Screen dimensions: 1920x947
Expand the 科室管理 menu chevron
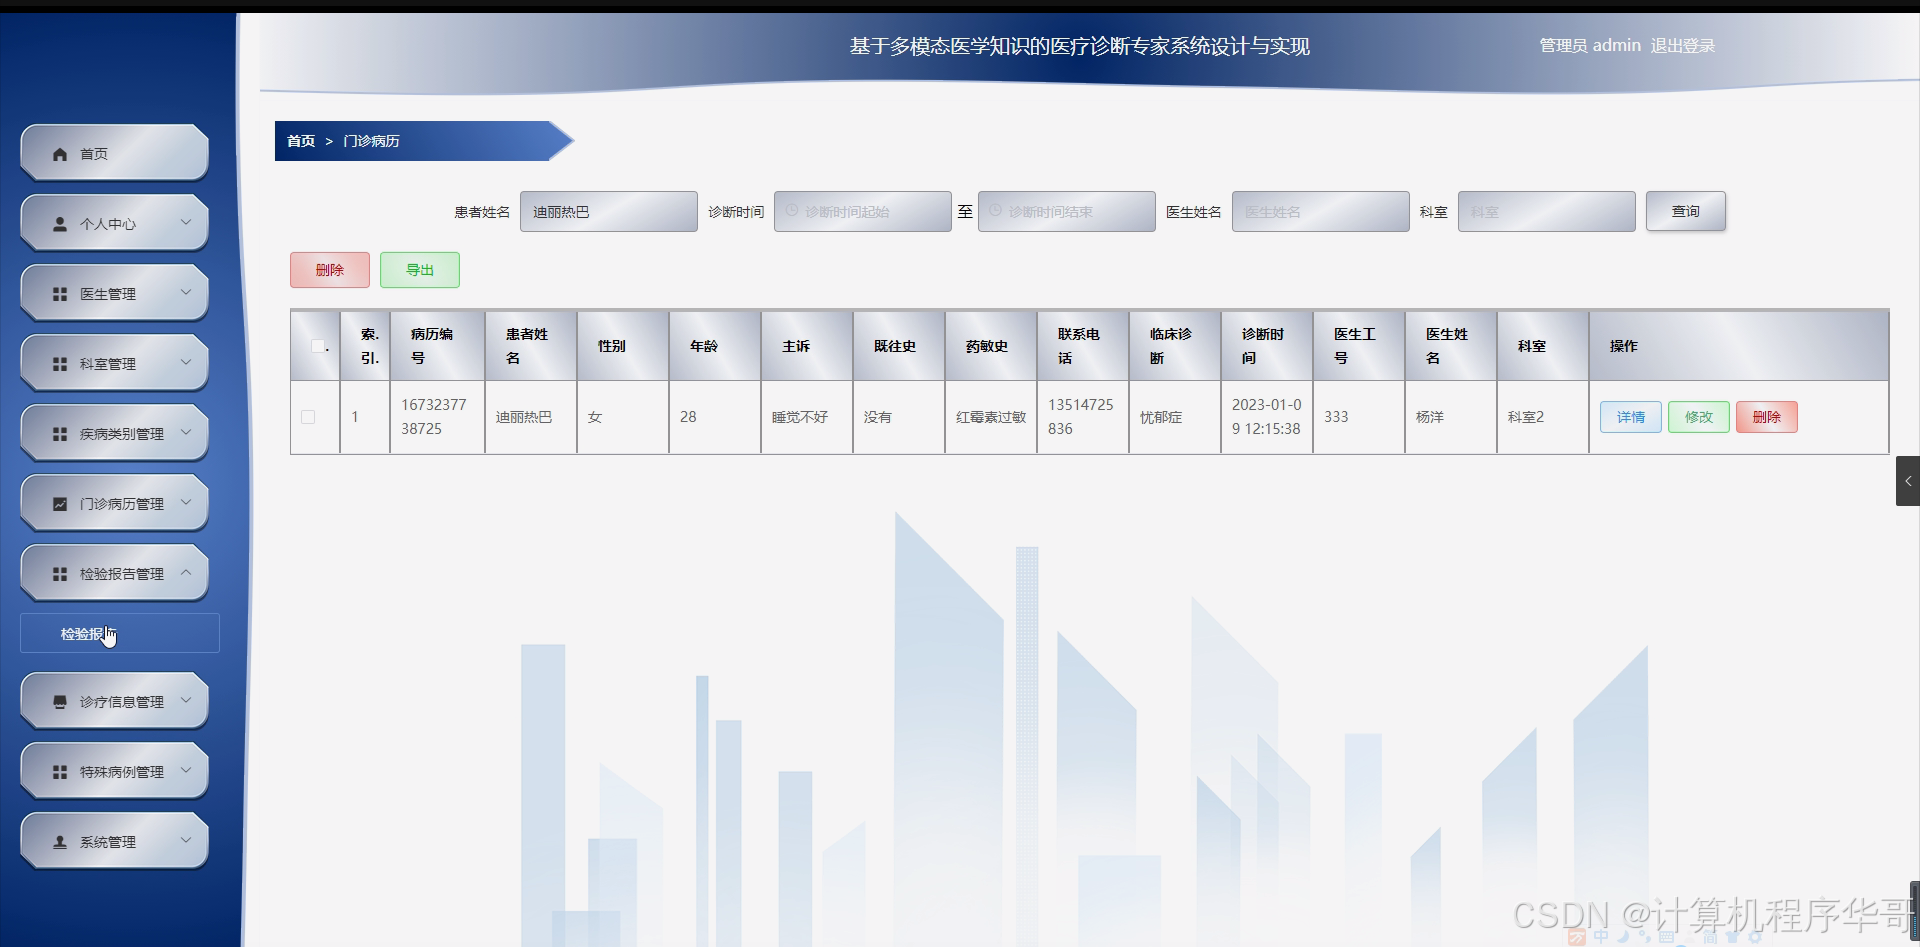click(186, 362)
